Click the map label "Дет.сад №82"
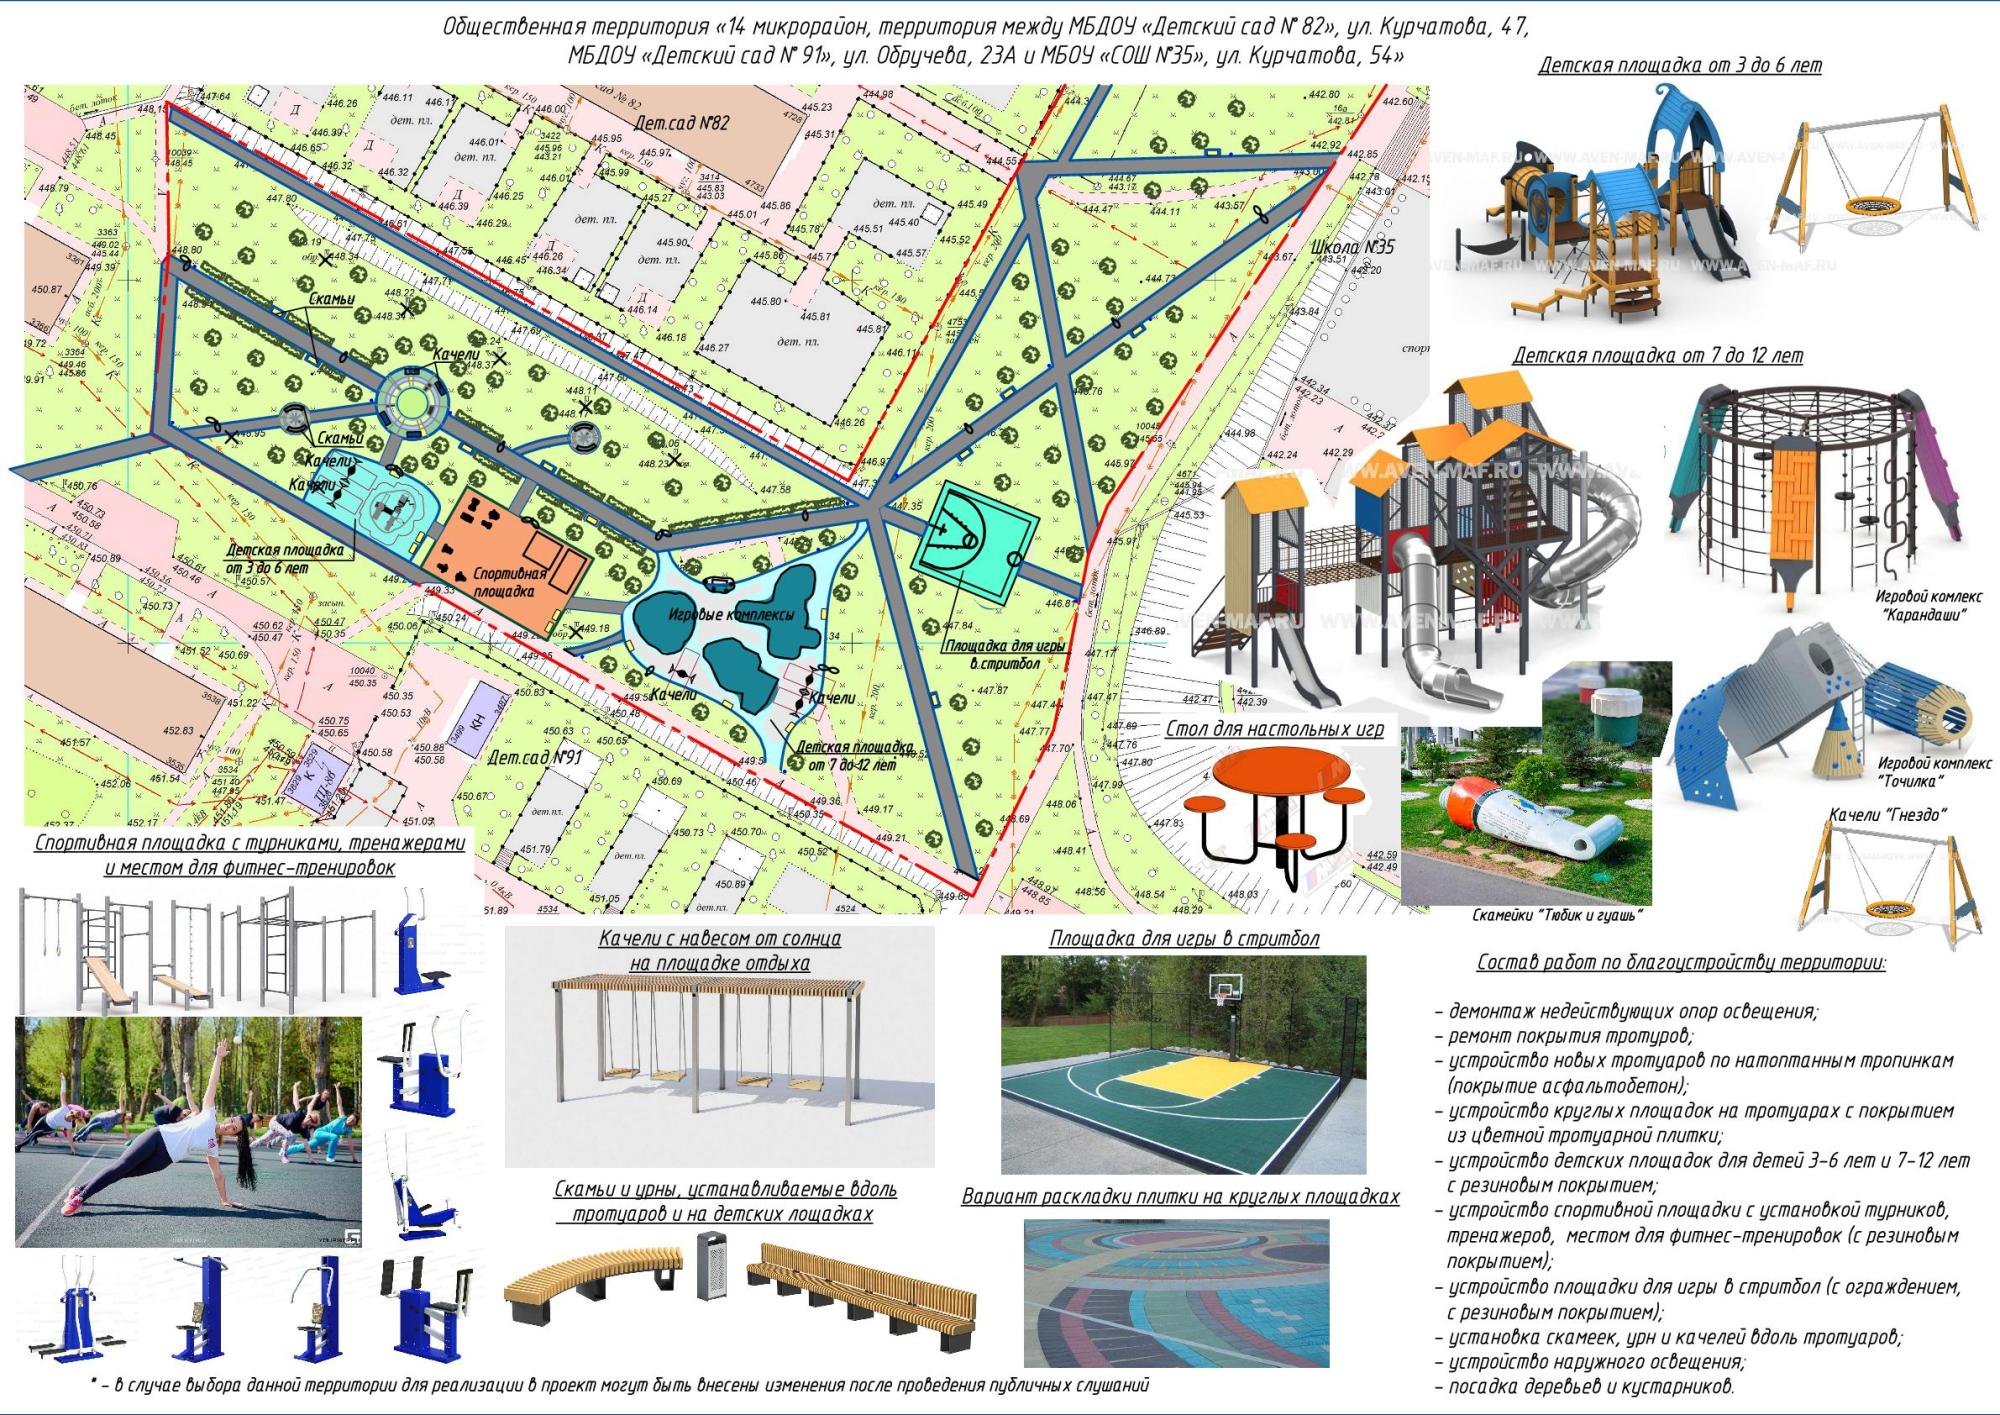This screenshot has width=2000, height=1415. coord(682,124)
